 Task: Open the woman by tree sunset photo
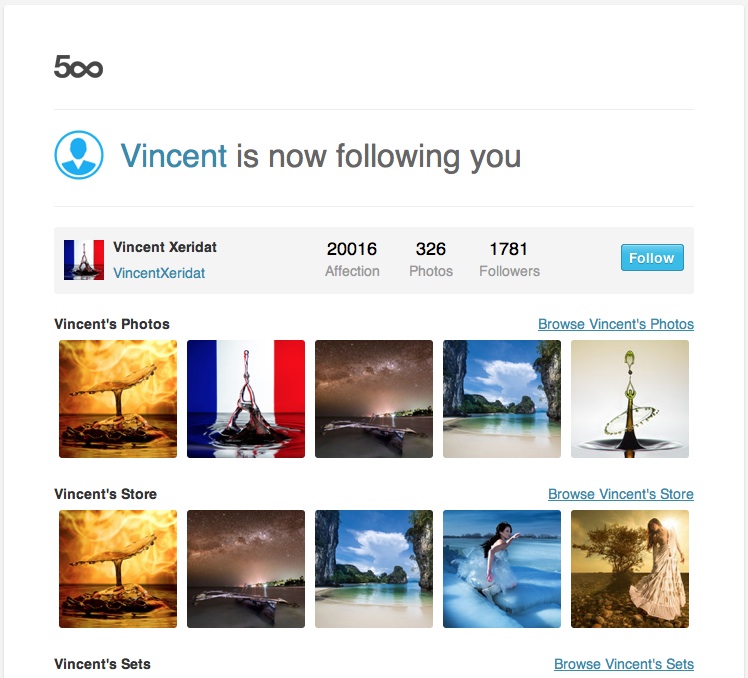tap(630, 569)
